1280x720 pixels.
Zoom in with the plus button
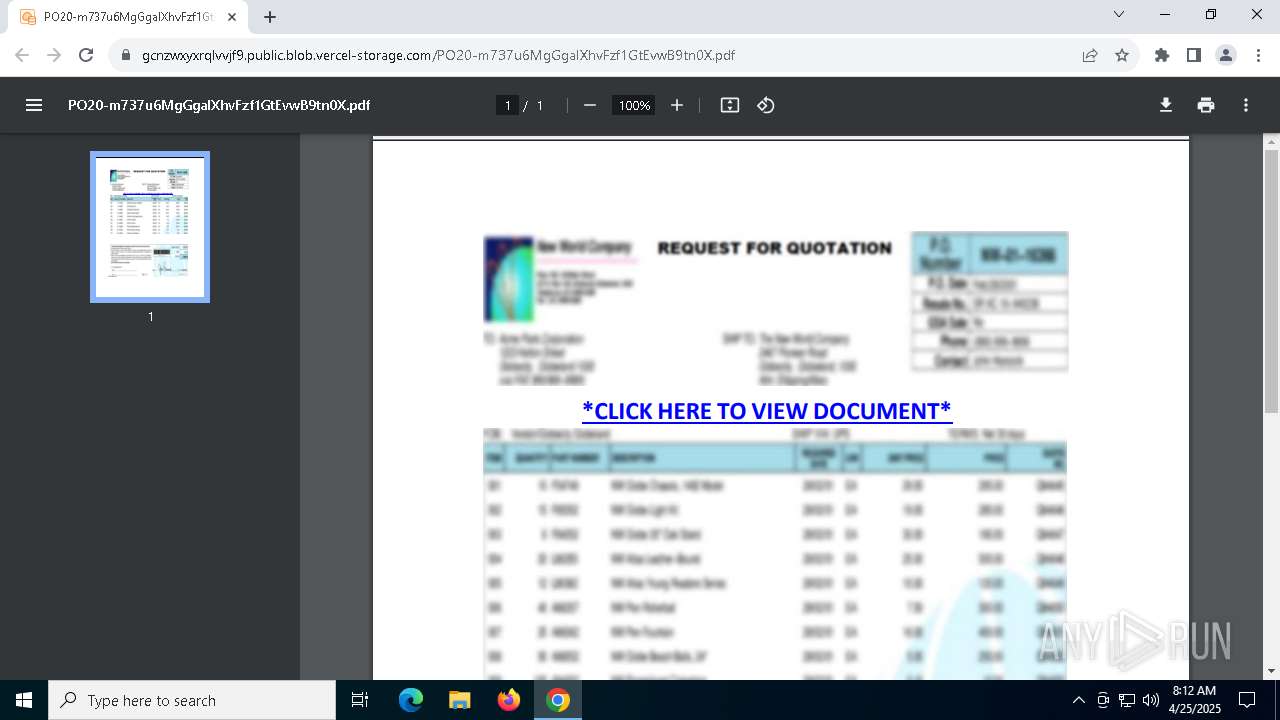tap(677, 105)
